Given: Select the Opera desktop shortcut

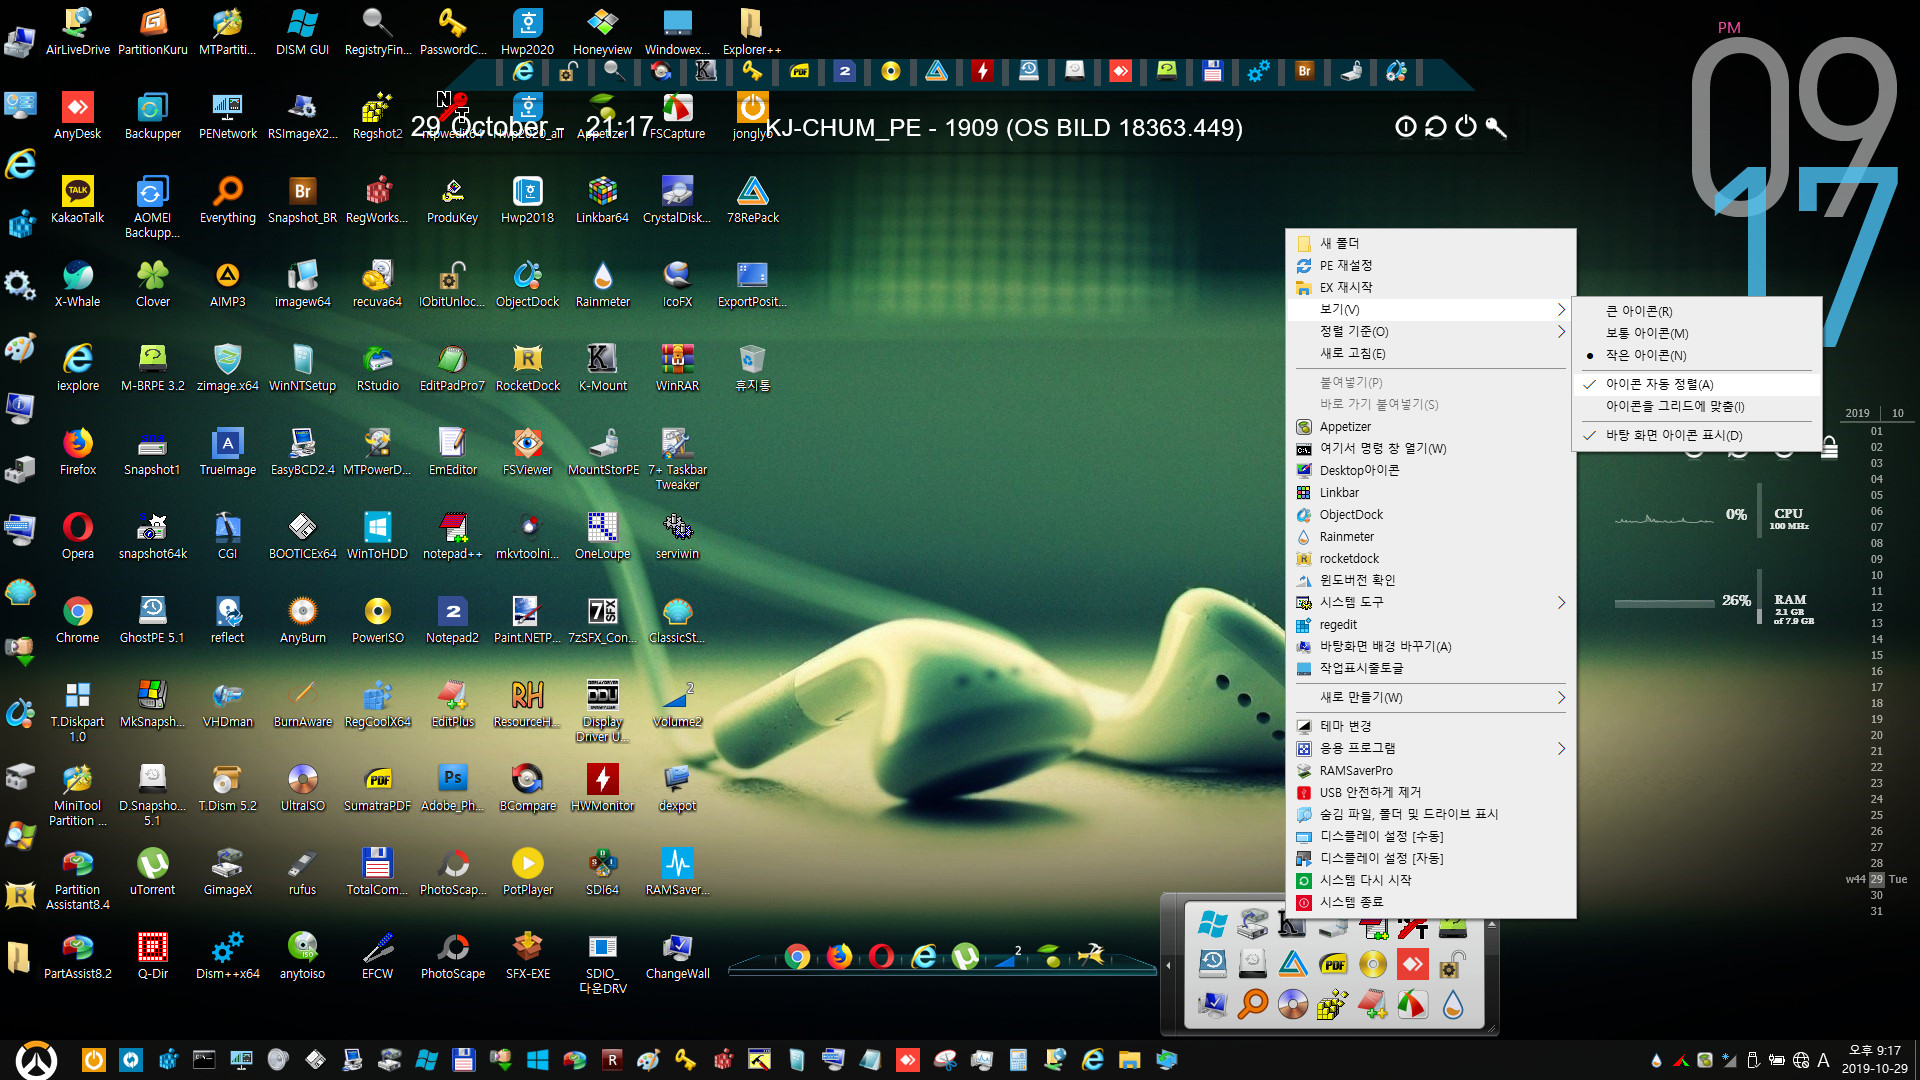Looking at the screenshot, I should click(77, 535).
